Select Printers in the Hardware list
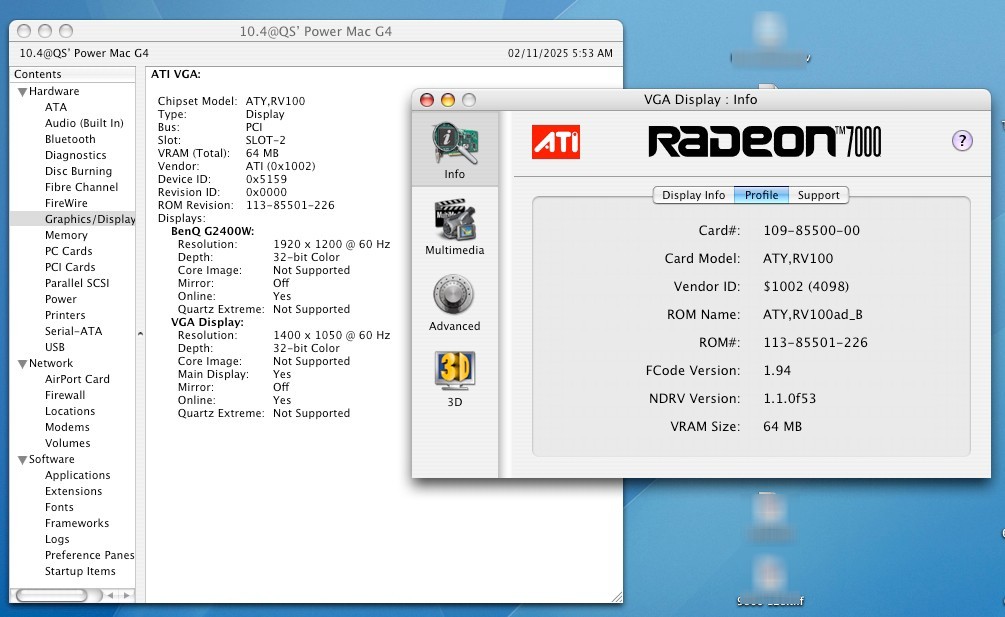Viewport: 1005px width, 617px height. pyautogui.click(x=65, y=315)
